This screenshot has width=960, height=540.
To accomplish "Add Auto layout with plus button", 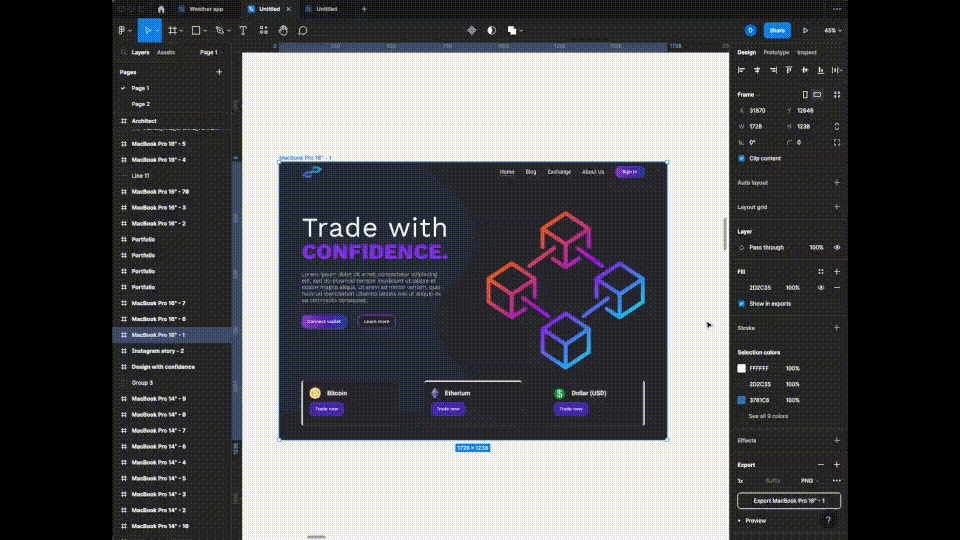I will (837, 183).
